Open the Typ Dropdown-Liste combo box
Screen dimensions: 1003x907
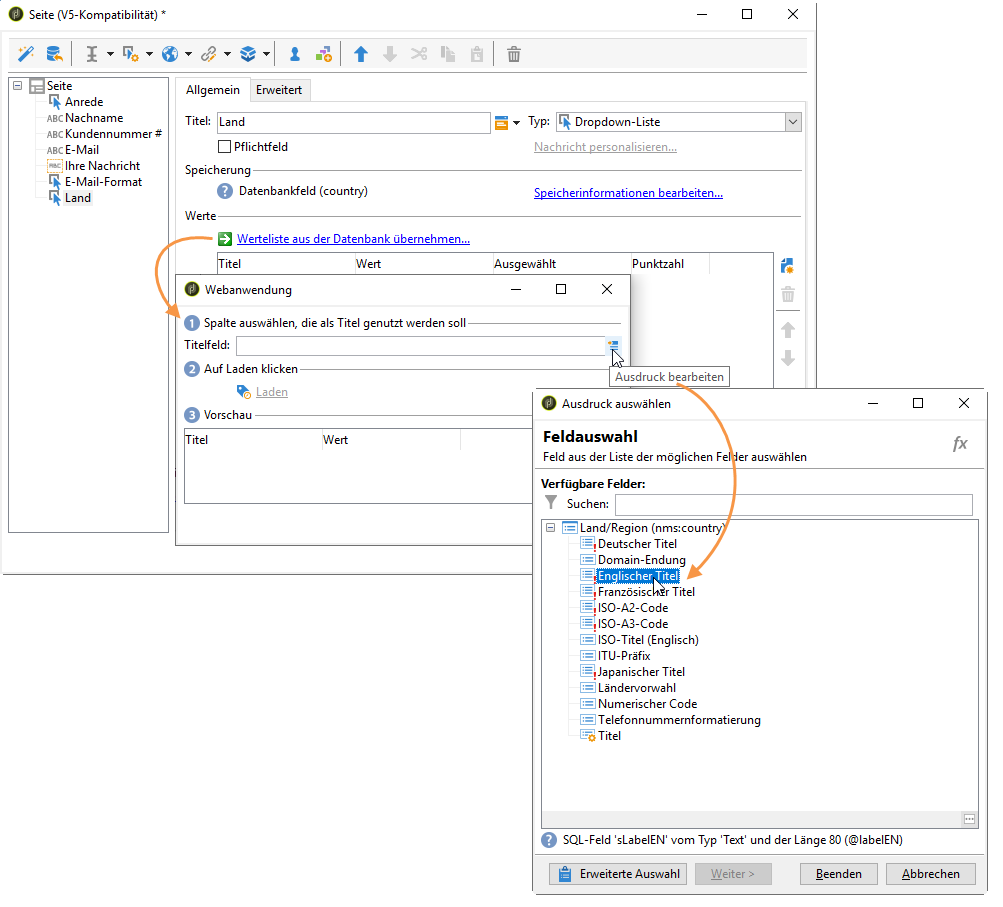[x=792, y=122]
